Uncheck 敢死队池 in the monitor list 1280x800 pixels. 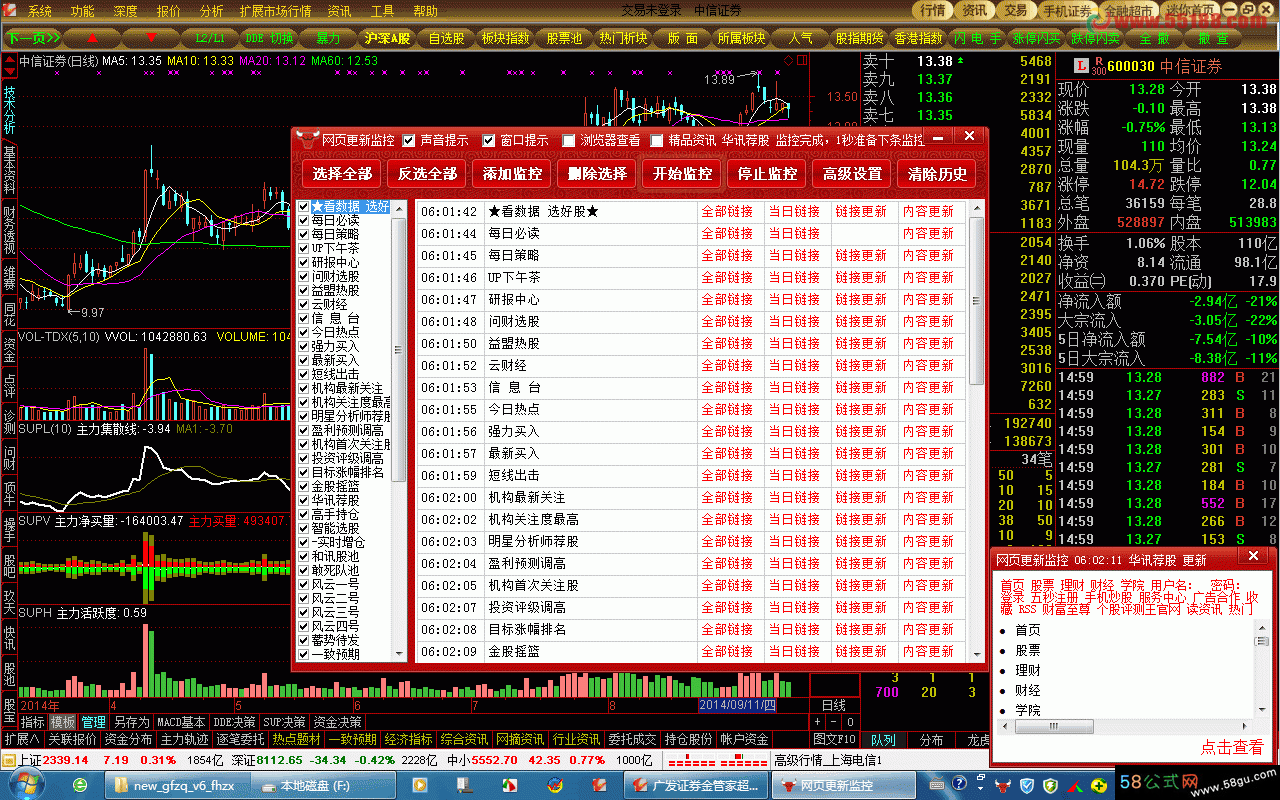click(304, 570)
